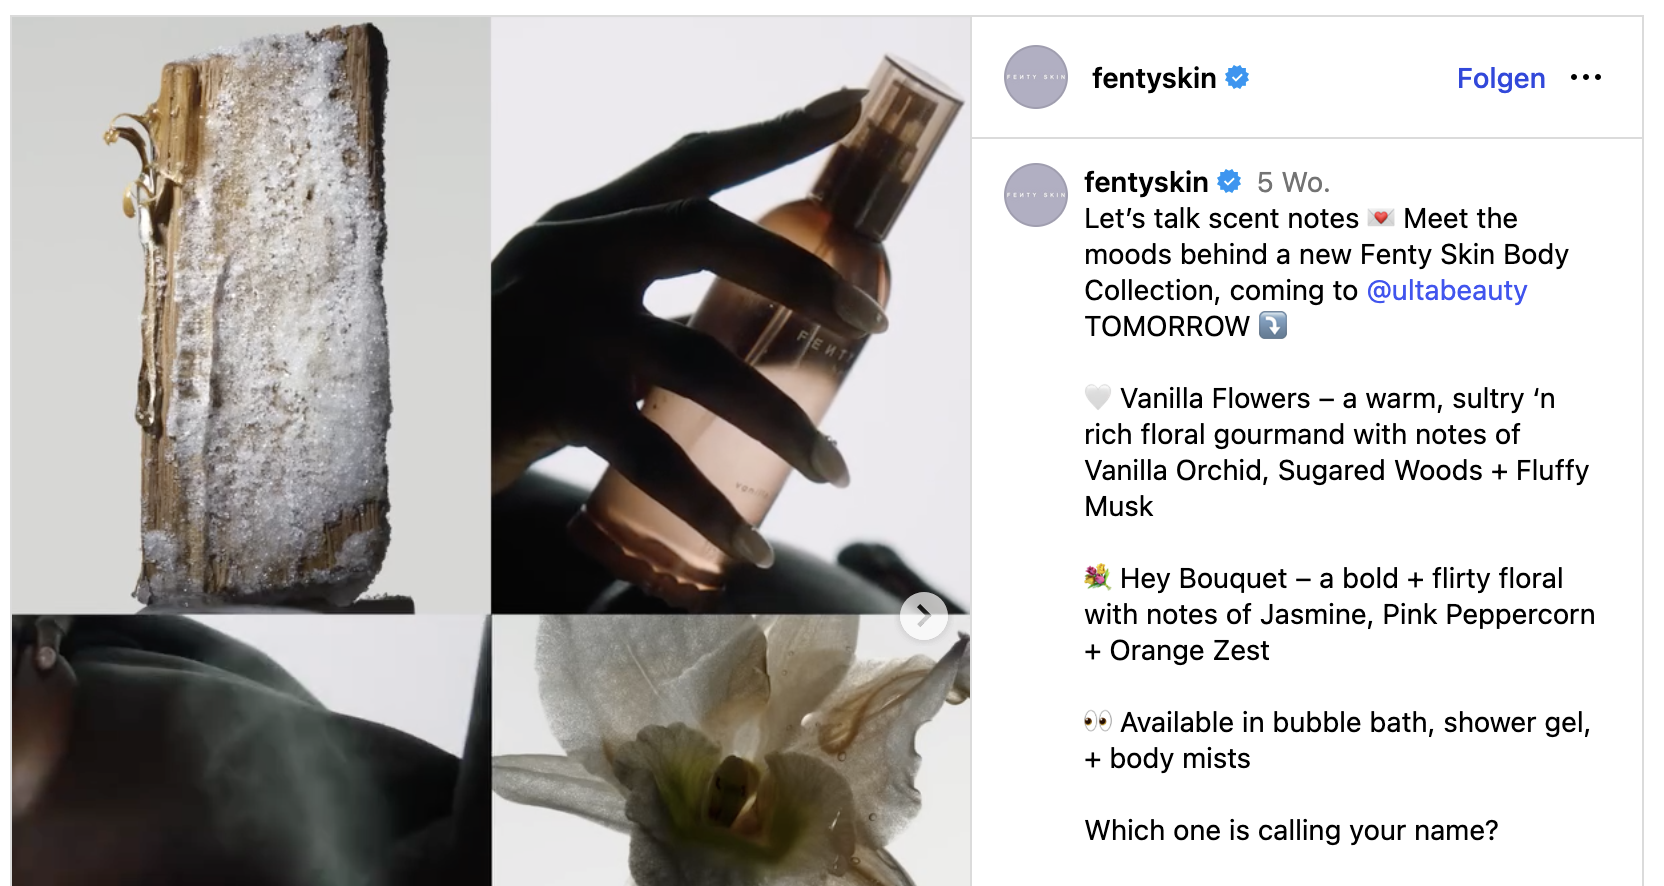The width and height of the screenshot is (1664, 886).
Task: Click the bouquet emoji before Hey Bouquet
Action: (x=1097, y=578)
